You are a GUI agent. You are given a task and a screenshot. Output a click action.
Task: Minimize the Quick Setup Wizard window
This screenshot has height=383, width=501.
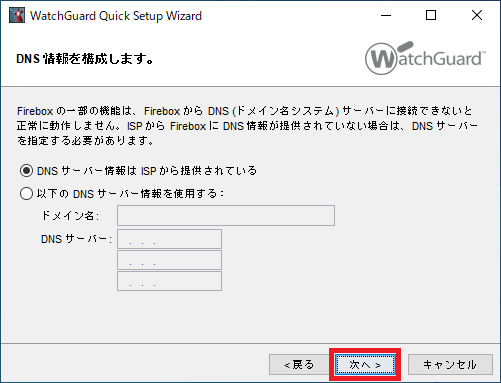[386, 15]
